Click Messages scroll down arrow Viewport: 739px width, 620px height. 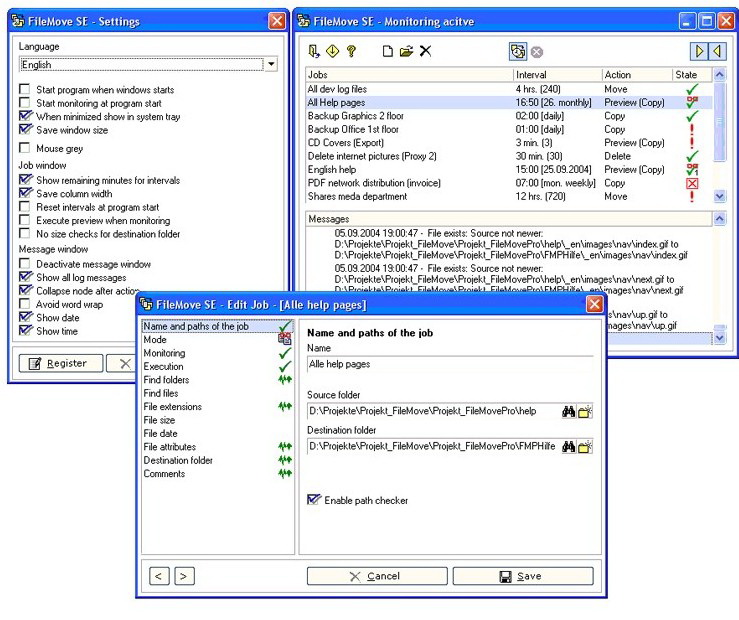(720, 337)
